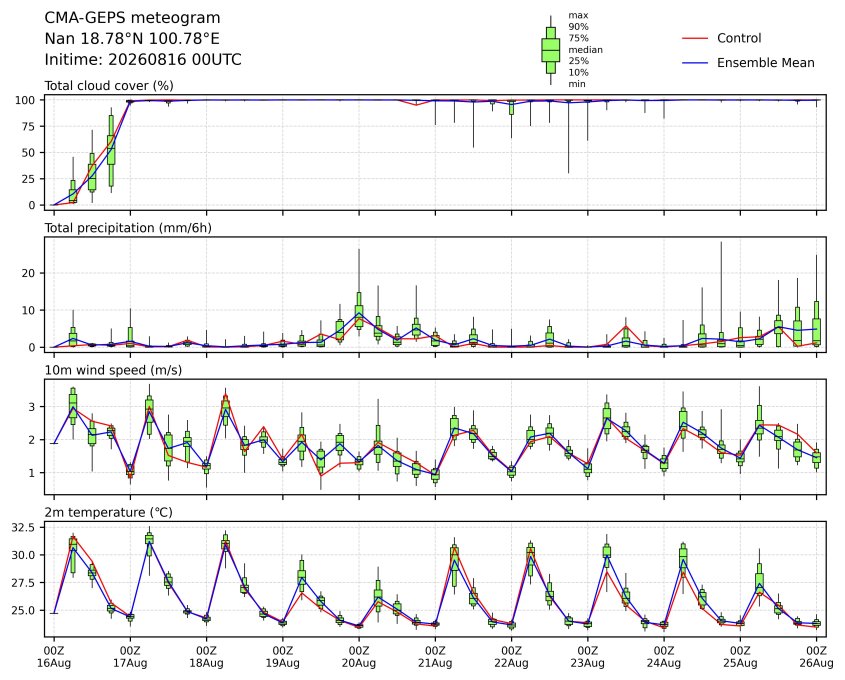Click the "27.5" tick on temperature axis
845x680 pixels.
[x=24, y=583]
